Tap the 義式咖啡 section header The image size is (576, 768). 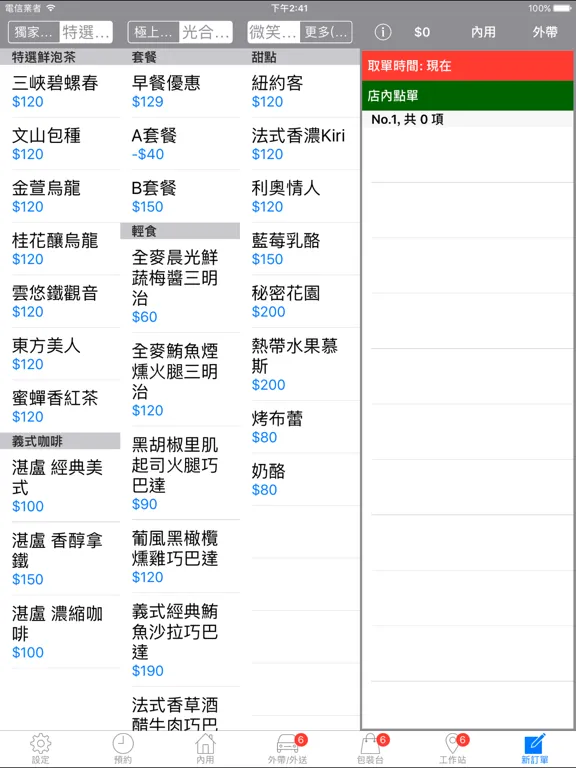tap(60, 441)
